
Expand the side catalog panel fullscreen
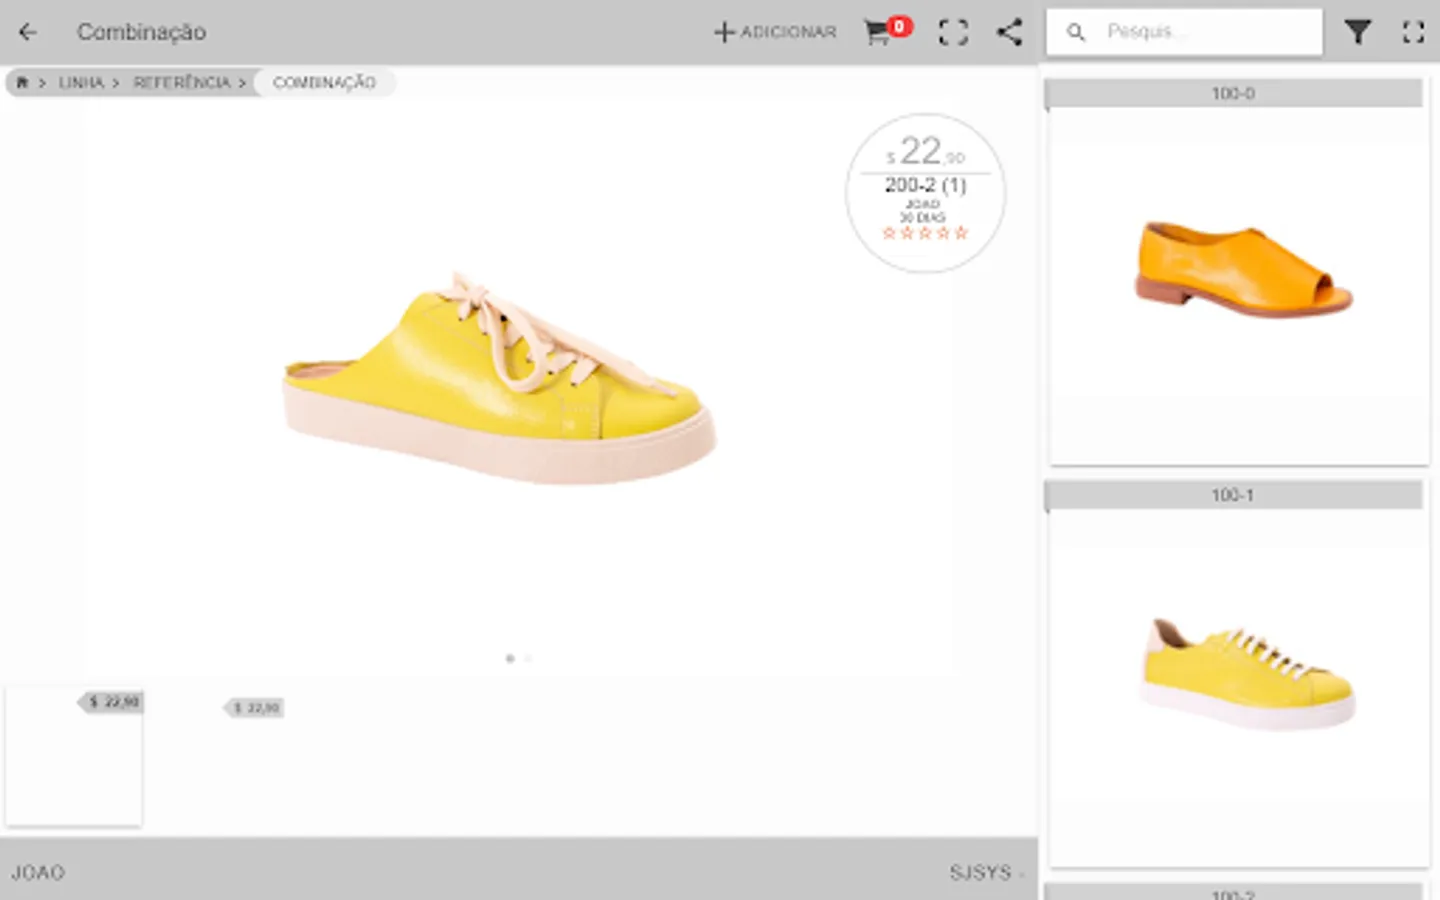(1413, 32)
